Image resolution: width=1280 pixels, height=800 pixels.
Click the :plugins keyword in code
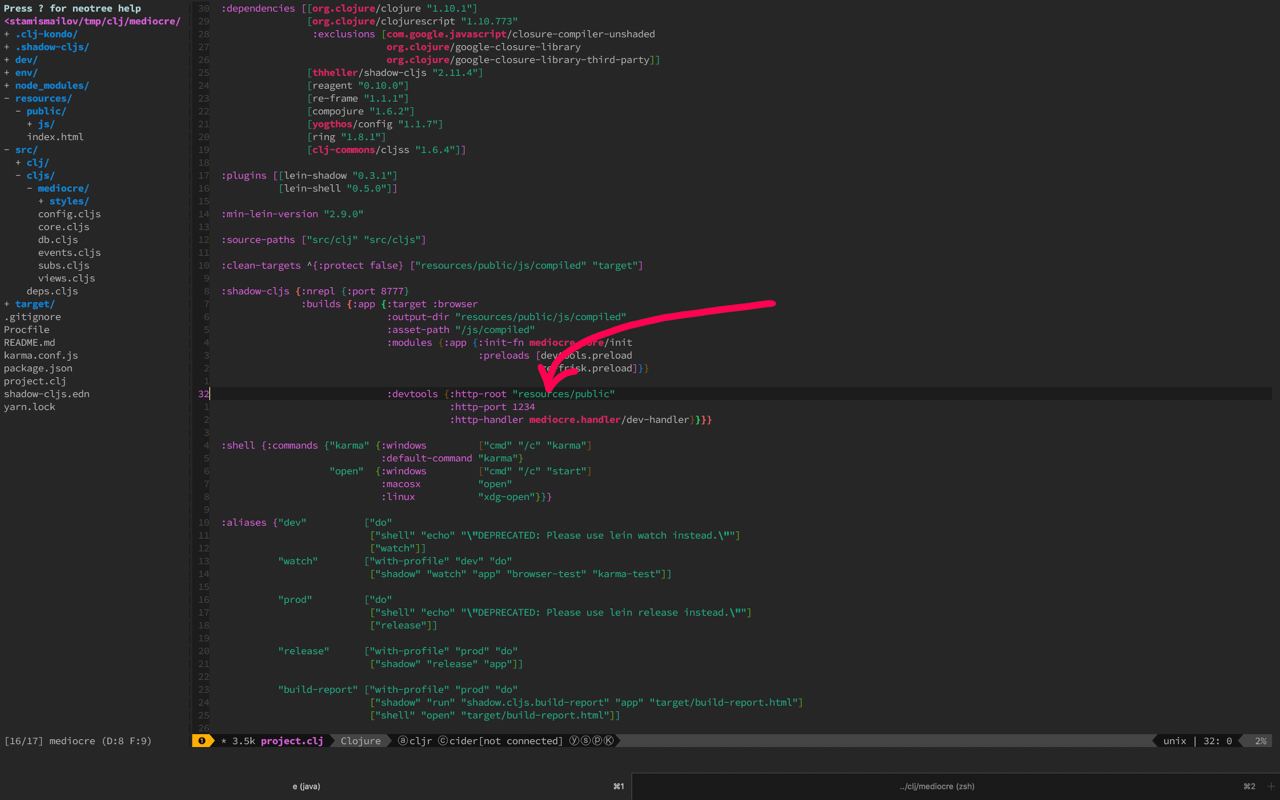244,176
